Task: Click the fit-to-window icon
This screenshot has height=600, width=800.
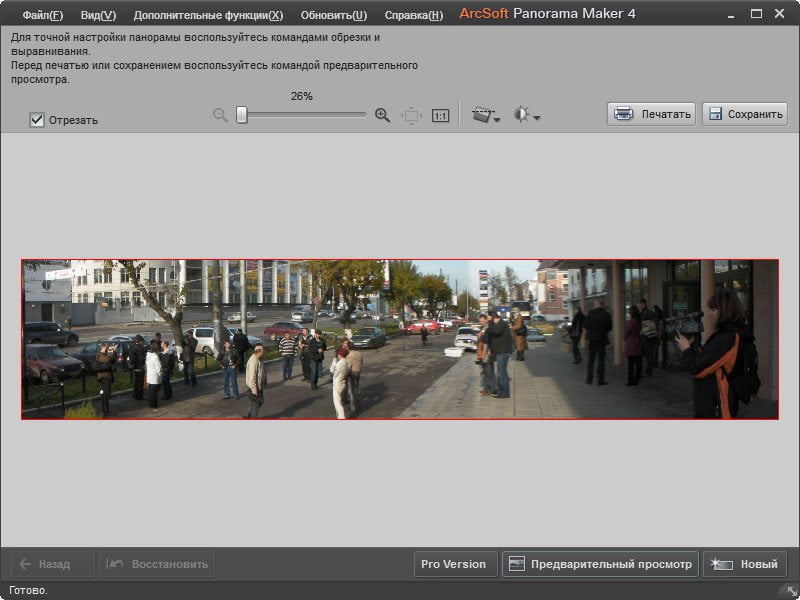Action: [411, 115]
